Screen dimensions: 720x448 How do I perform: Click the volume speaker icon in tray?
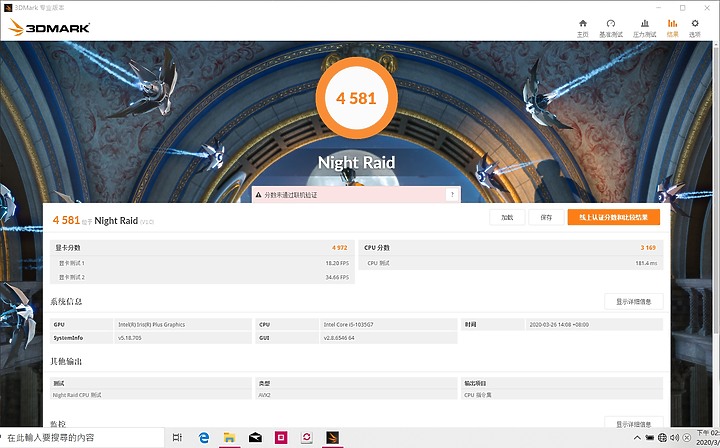(x=675, y=437)
